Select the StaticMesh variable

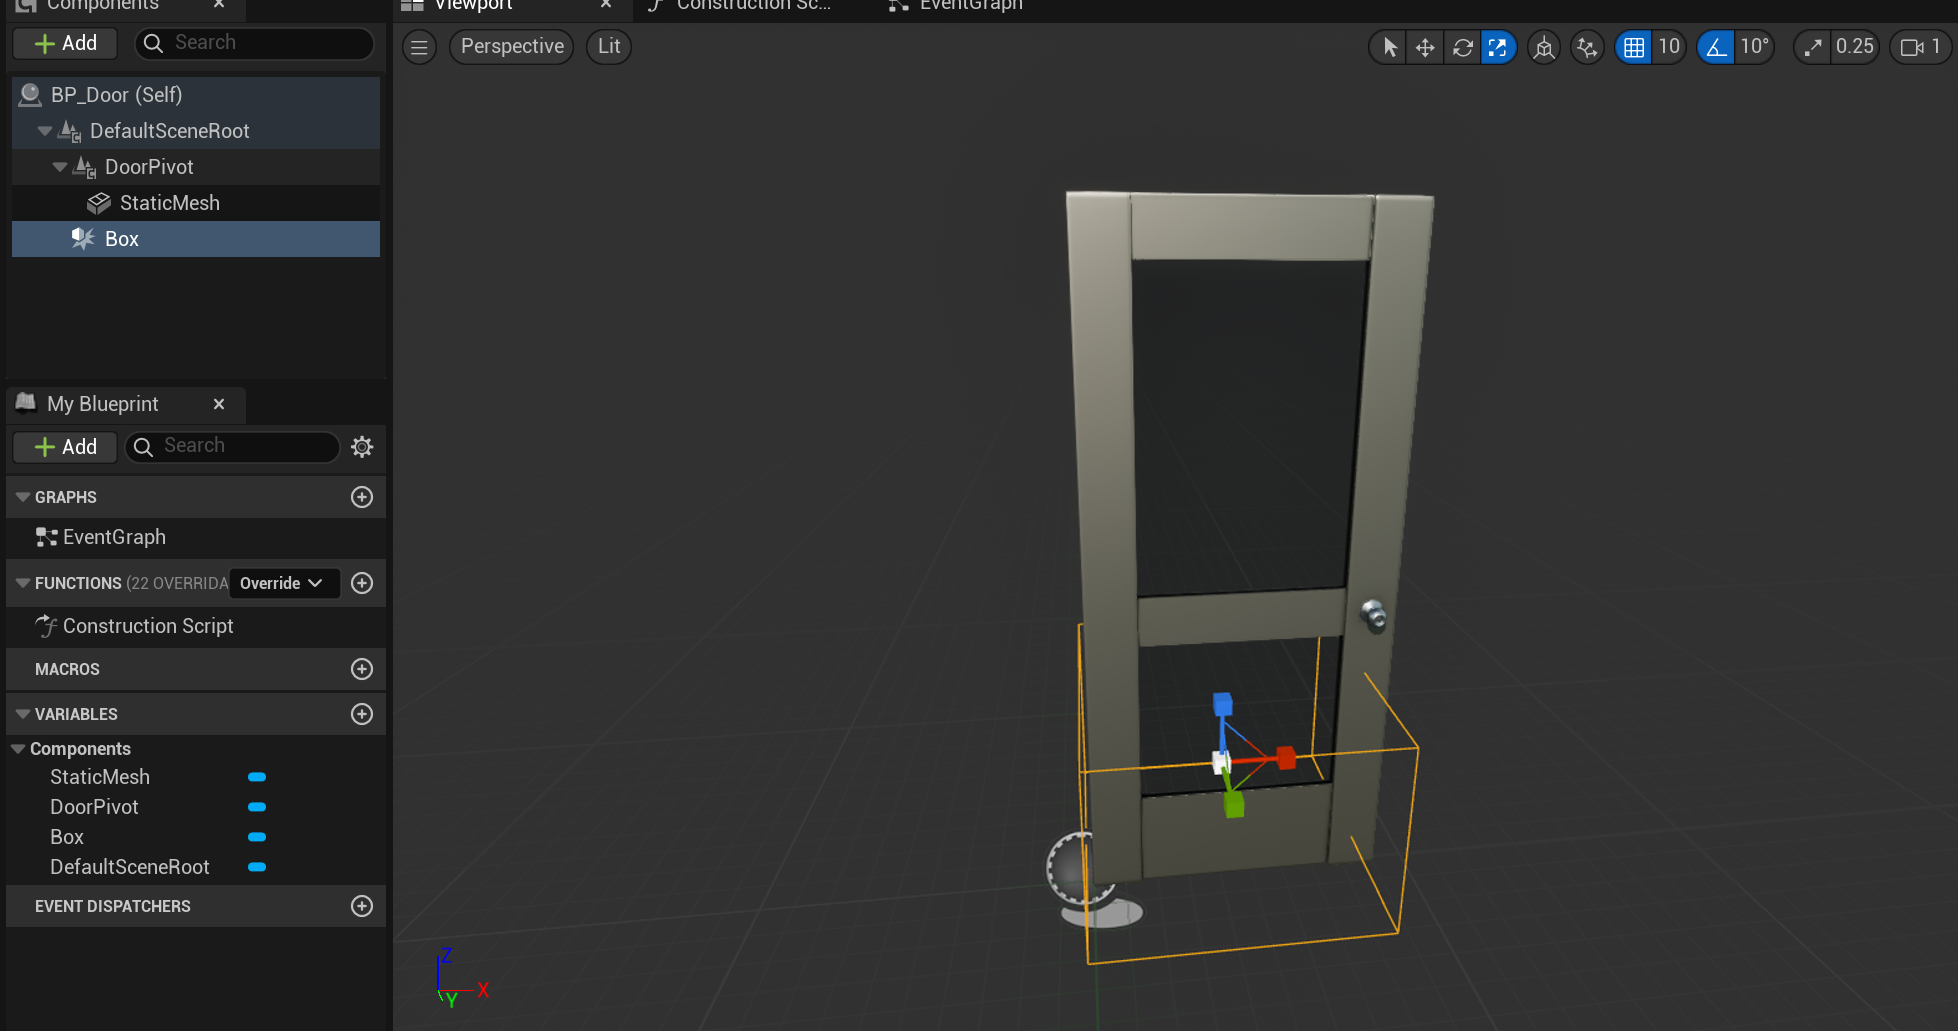pos(100,777)
